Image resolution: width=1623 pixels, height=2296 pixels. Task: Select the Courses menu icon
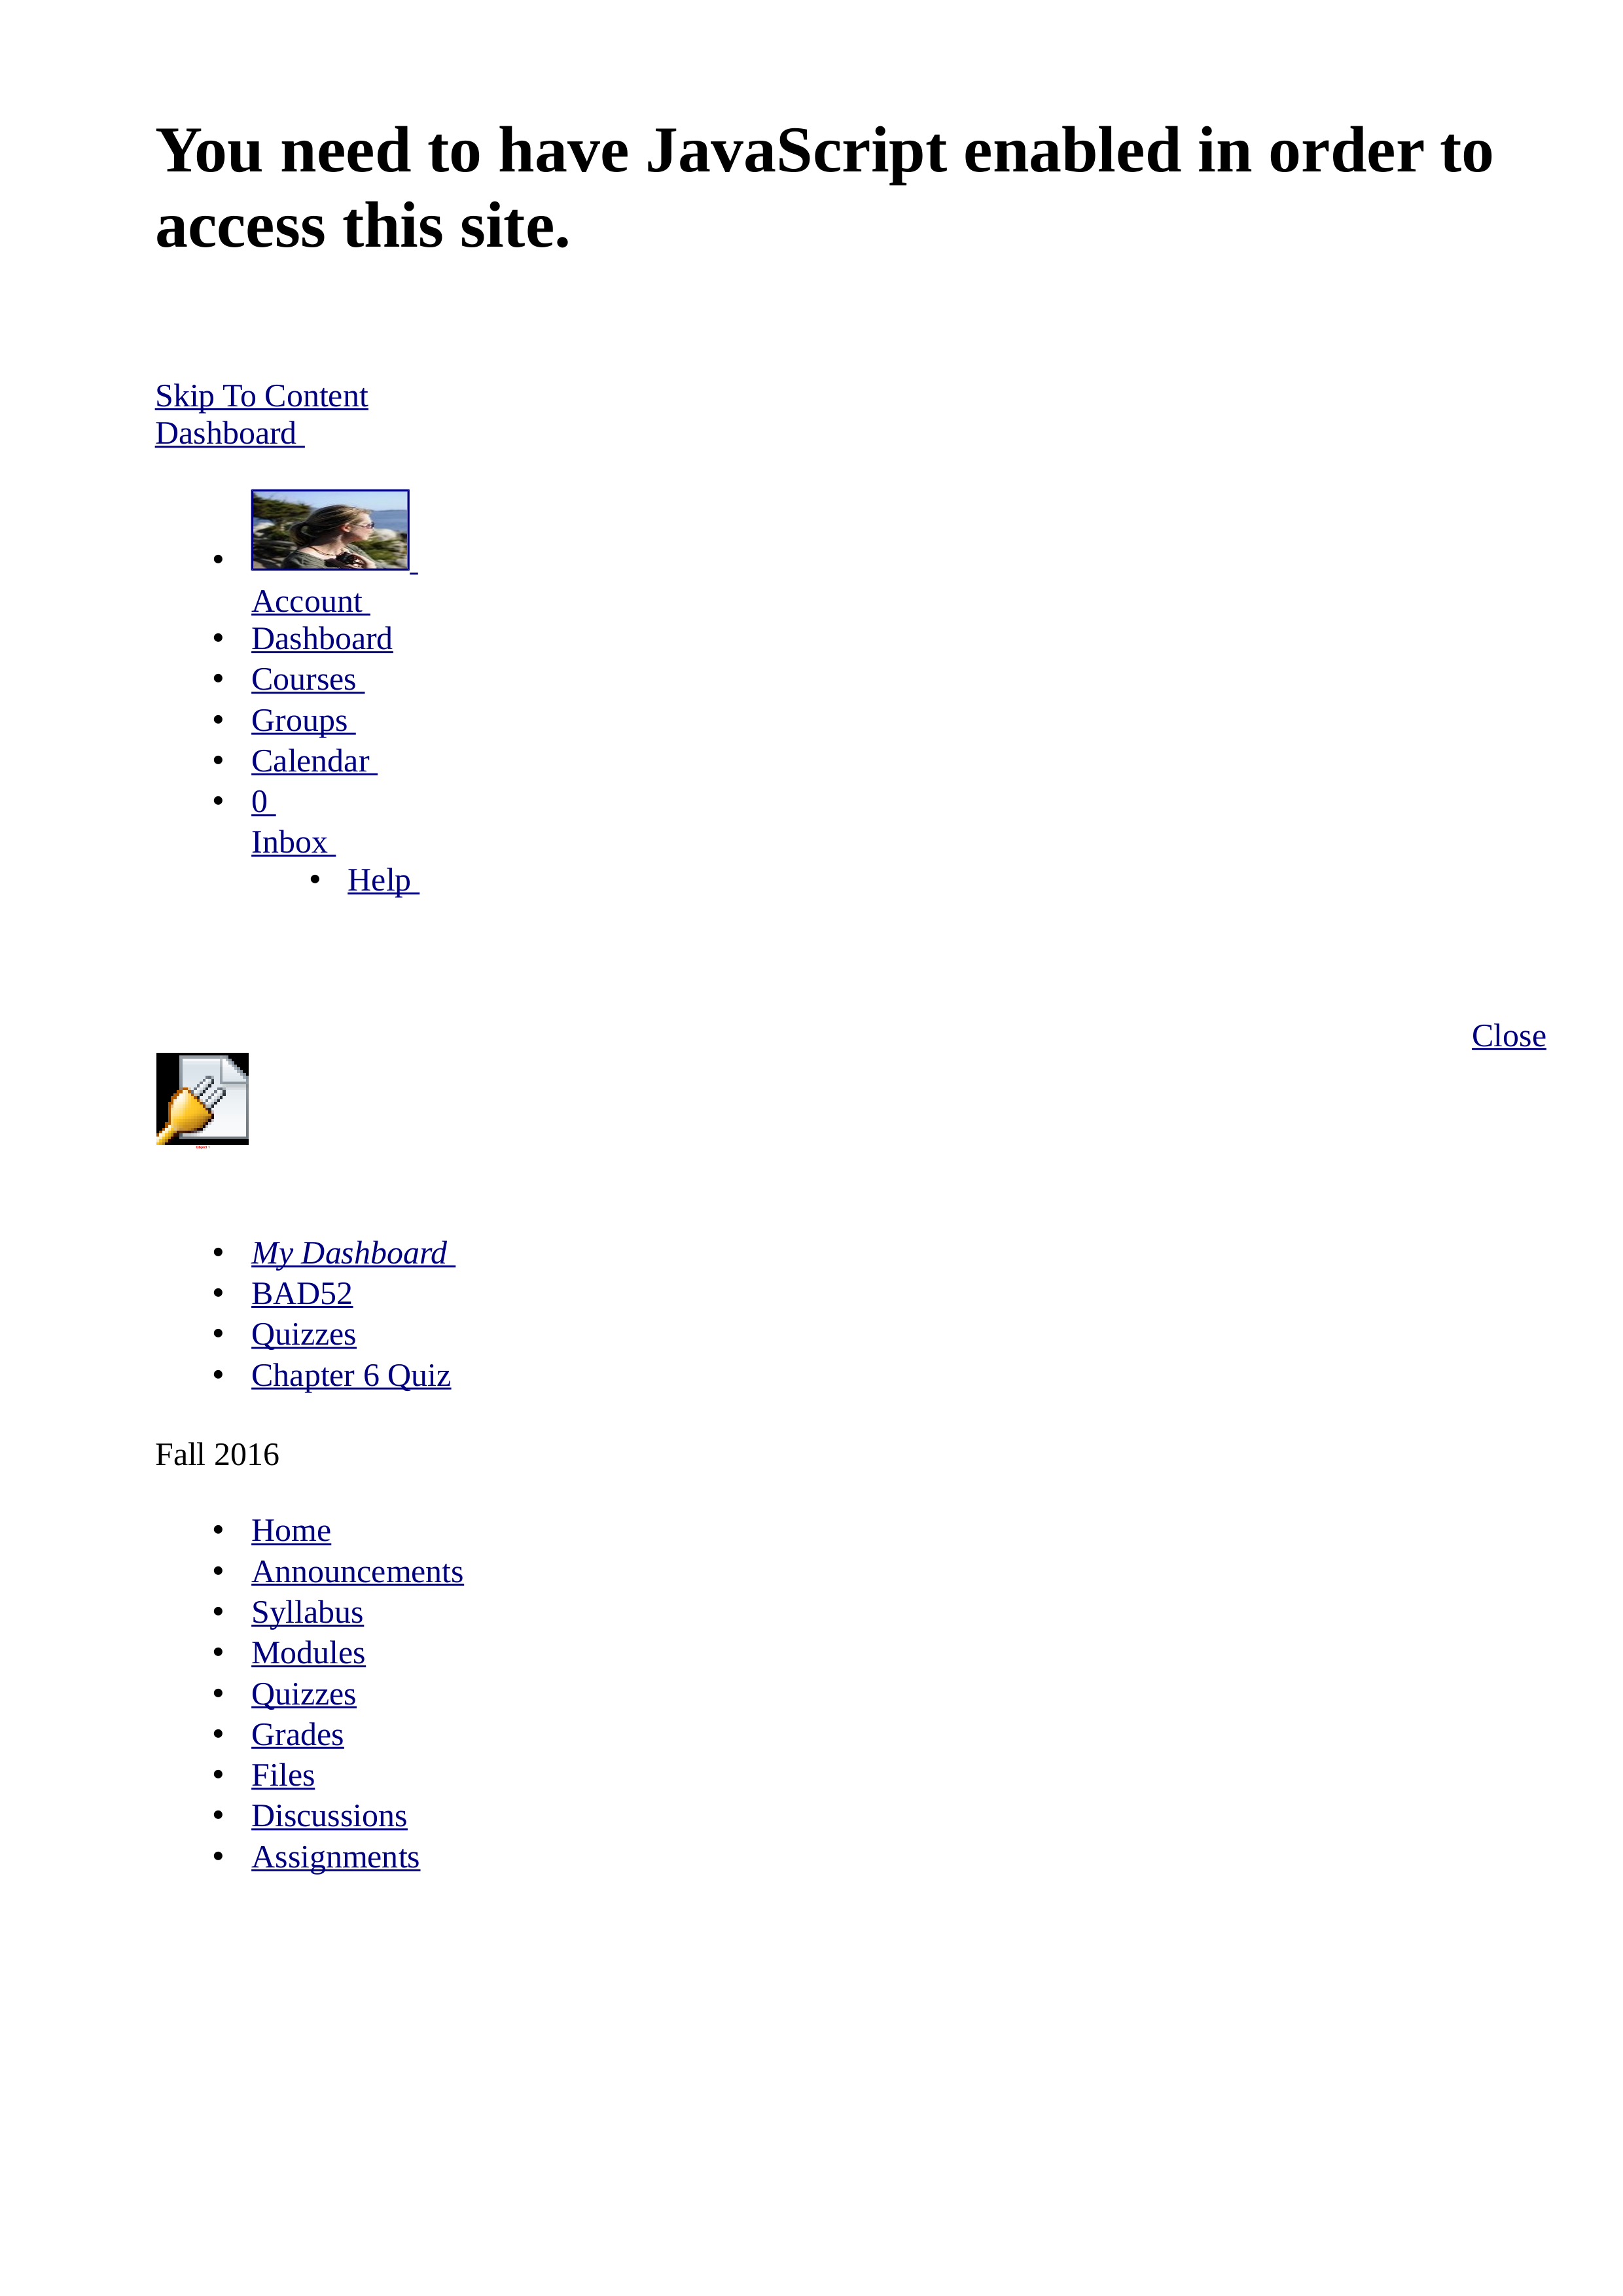pyautogui.click(x=302, y=679)
